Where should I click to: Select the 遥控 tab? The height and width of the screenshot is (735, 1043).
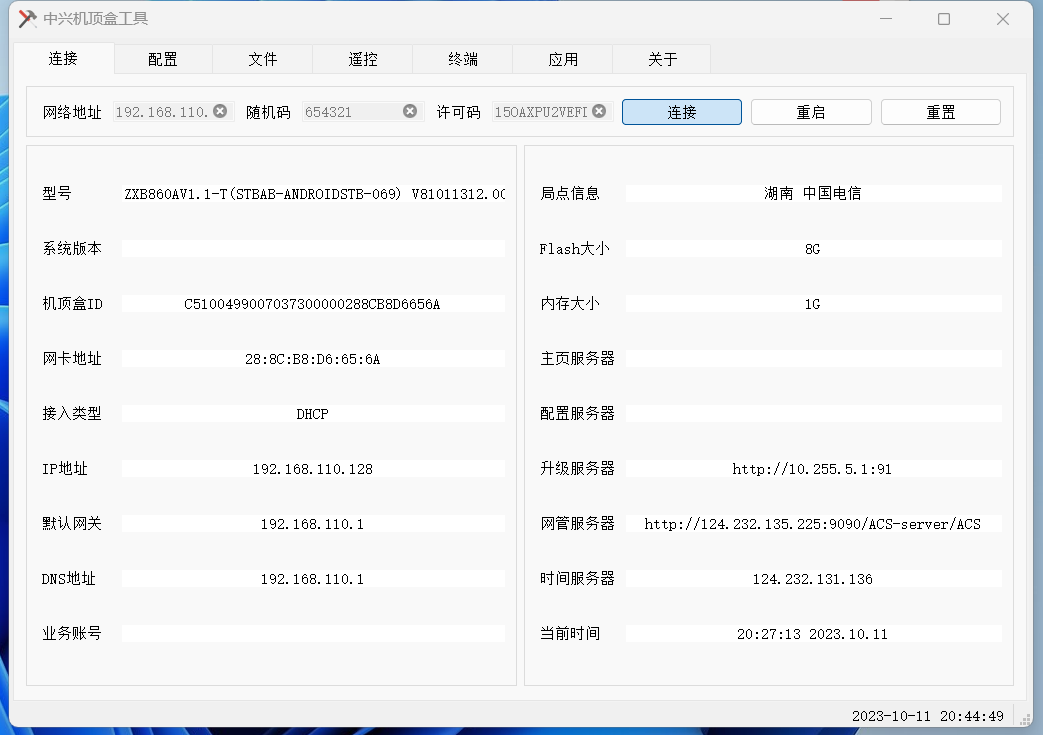coord(362,59)
